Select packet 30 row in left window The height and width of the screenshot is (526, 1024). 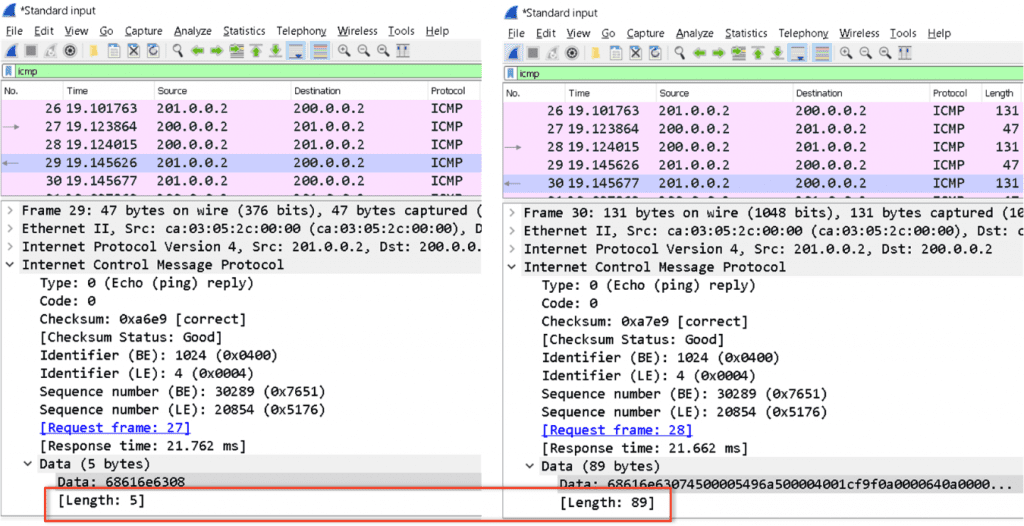coord(241,181)
